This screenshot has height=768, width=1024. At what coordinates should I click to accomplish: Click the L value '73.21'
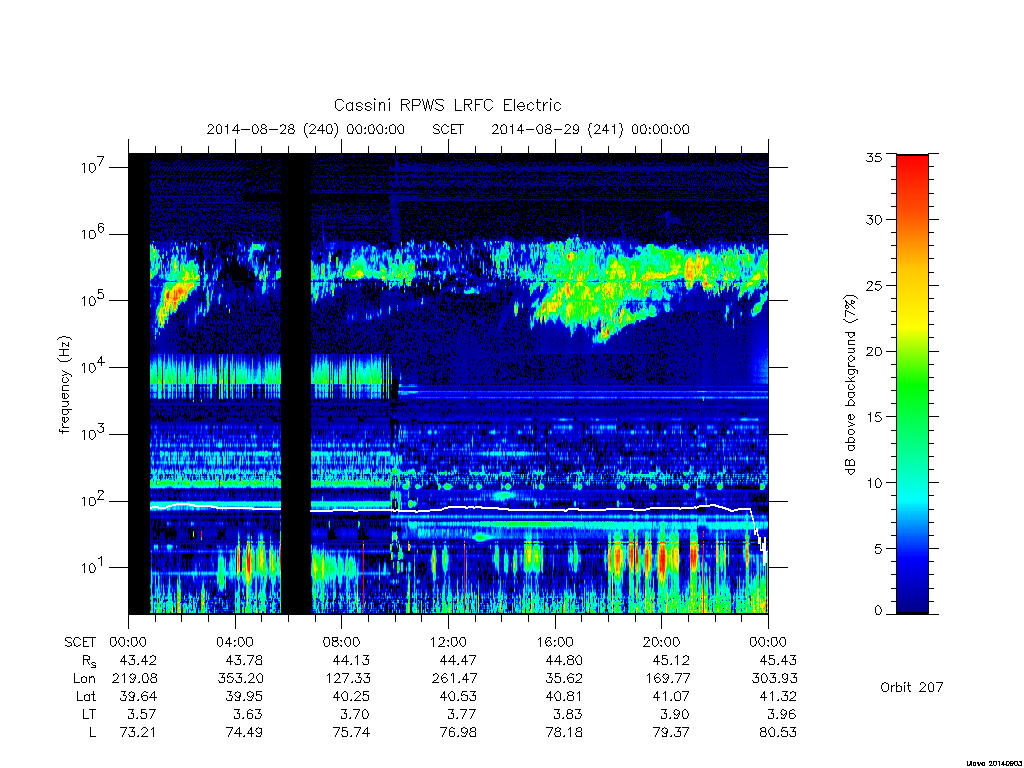(138, 733)
